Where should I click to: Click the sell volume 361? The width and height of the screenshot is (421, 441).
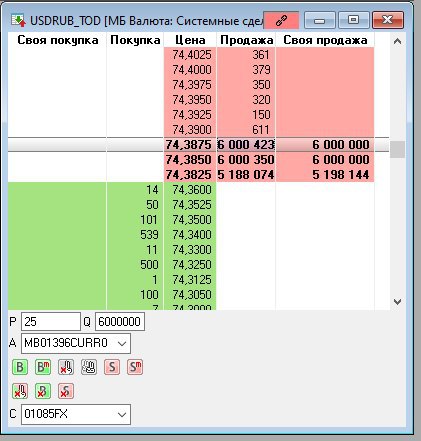click(261, 55)
